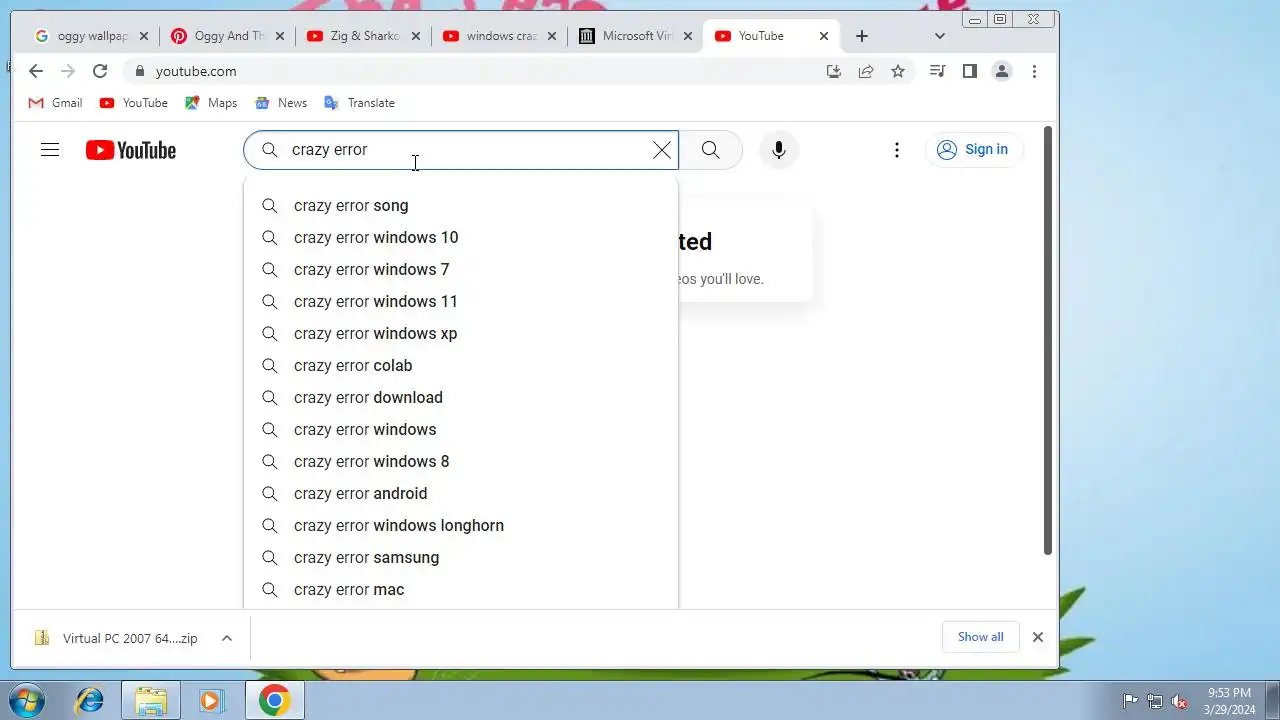The width and height of the screenshot is (1280, 720).
Task: Open a new tab with the plus button
Action: click(x=862, y=36)
